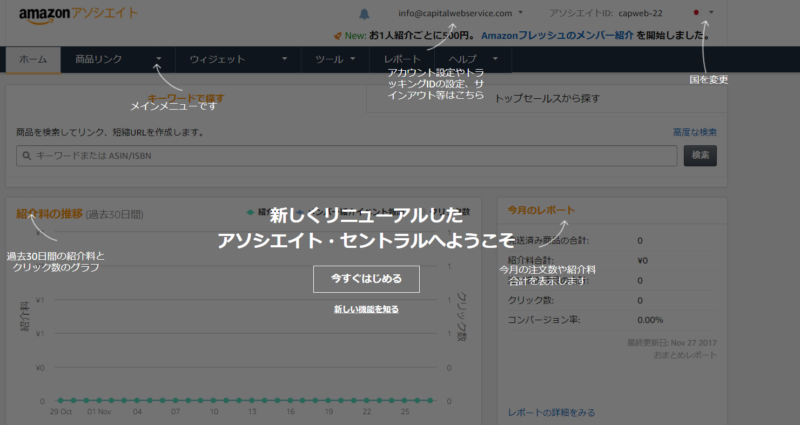The width and height of the screenshot is (800, 425).
Task: Open the country selector dropdown arrow
Action: click(x=711, y=12)
